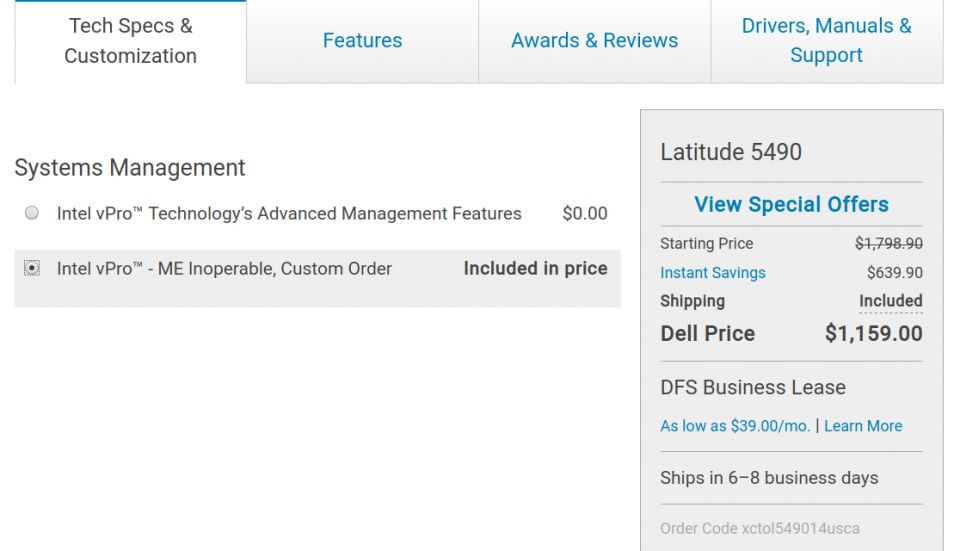Select the Tech Specs & Customization tab
Viewport: 960px width, 551px height.
130,41
